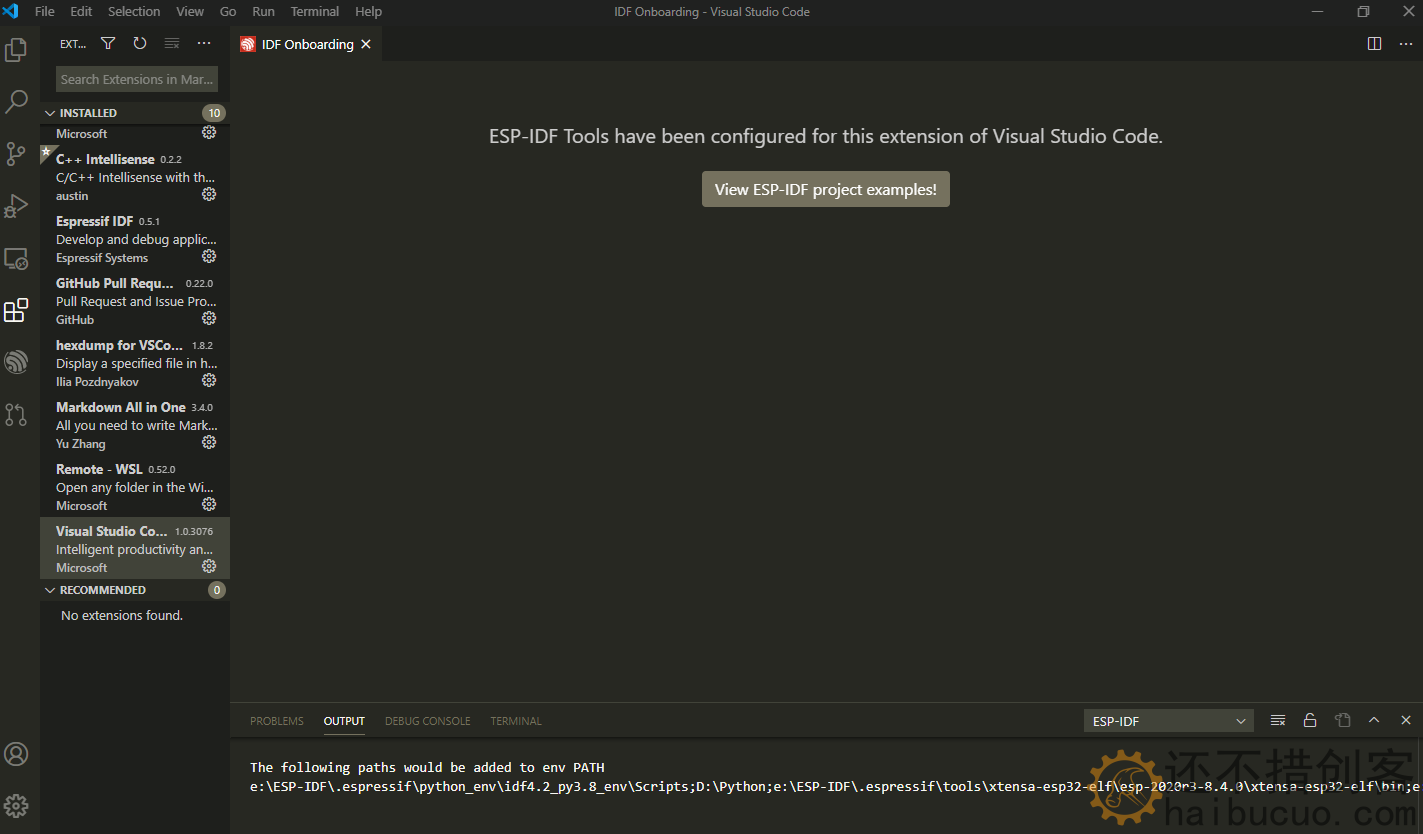This screenshot has height=834, width=1423.
Task: Select the GitHub Pull Requests extension entry
Action: click(x=135, y=300)
